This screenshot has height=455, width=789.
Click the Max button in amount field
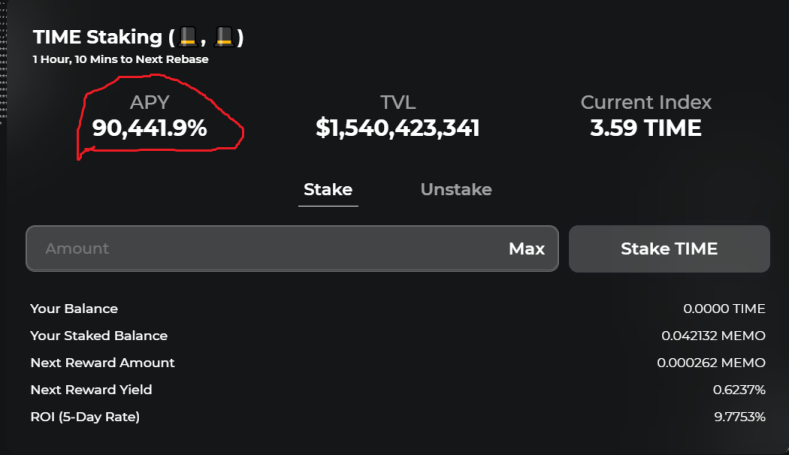tap(526, 249)
